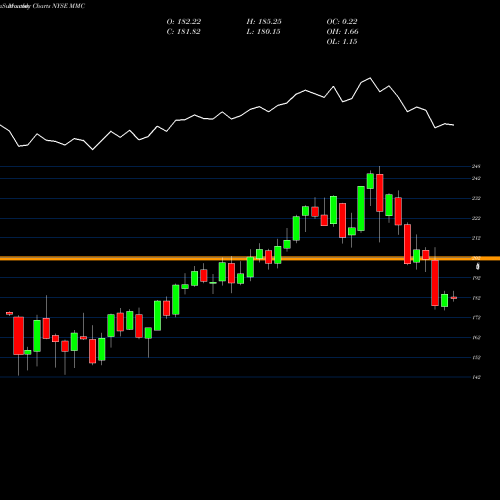
Task: Click the close value "C: 181.82"
Action: click(184, 32)
